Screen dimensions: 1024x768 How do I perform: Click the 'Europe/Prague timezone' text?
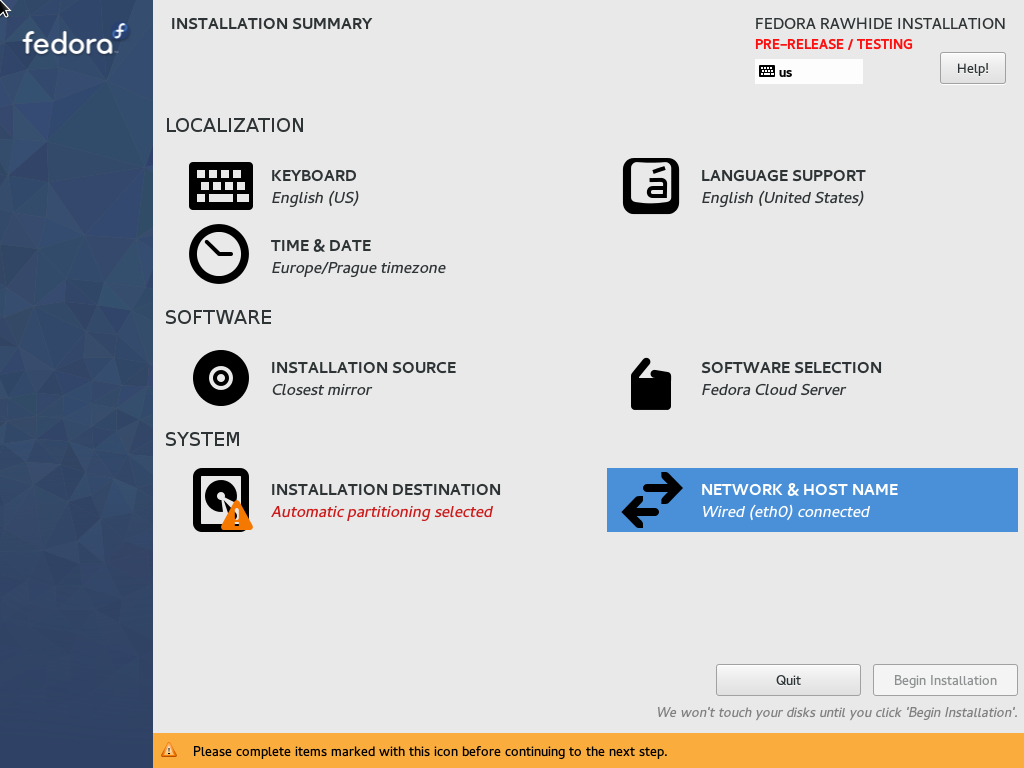(x=359, y=268)
